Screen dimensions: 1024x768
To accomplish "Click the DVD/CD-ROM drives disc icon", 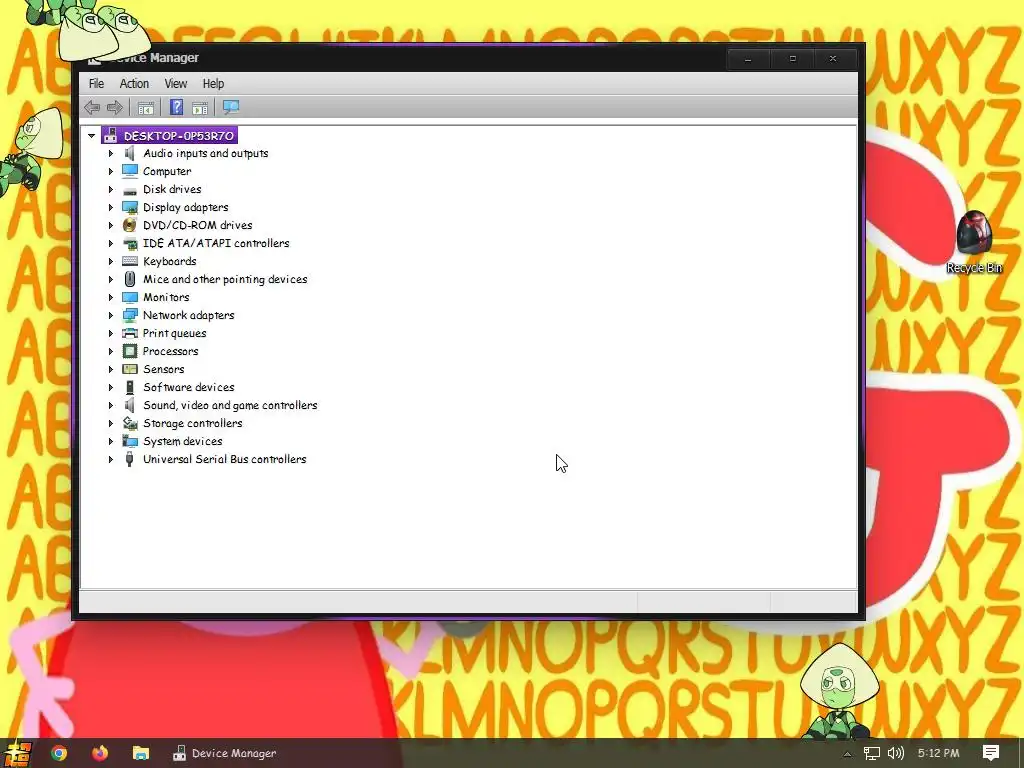I will click(130, 225).
